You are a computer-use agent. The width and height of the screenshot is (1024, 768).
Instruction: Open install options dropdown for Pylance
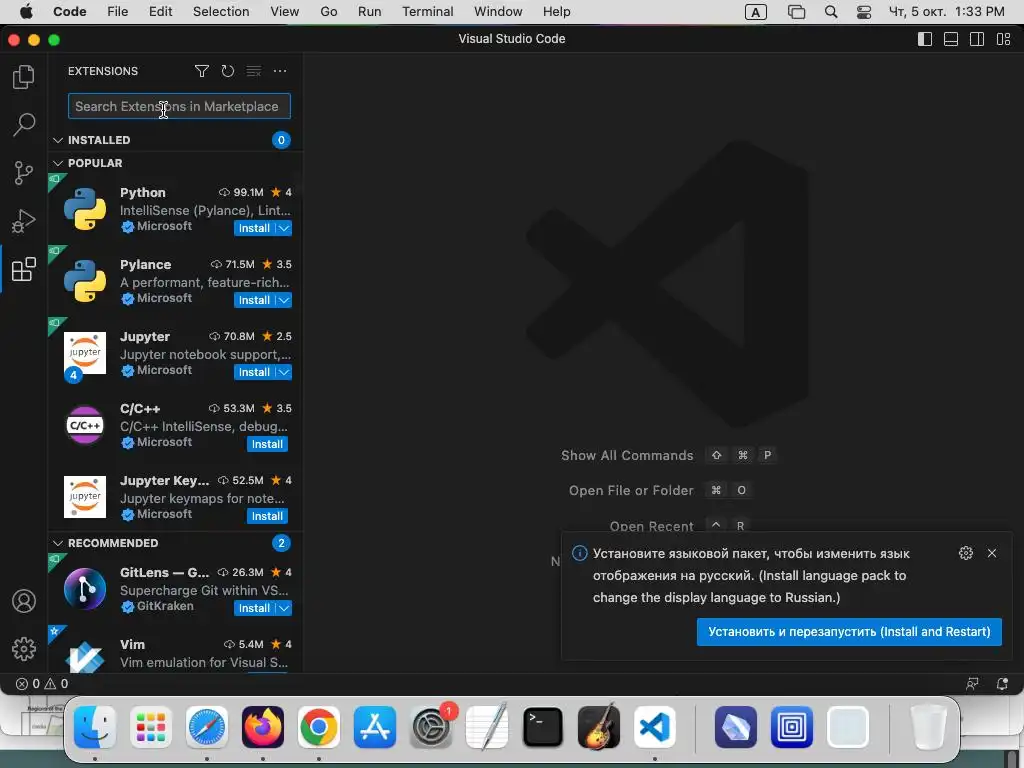click(283, 300)
